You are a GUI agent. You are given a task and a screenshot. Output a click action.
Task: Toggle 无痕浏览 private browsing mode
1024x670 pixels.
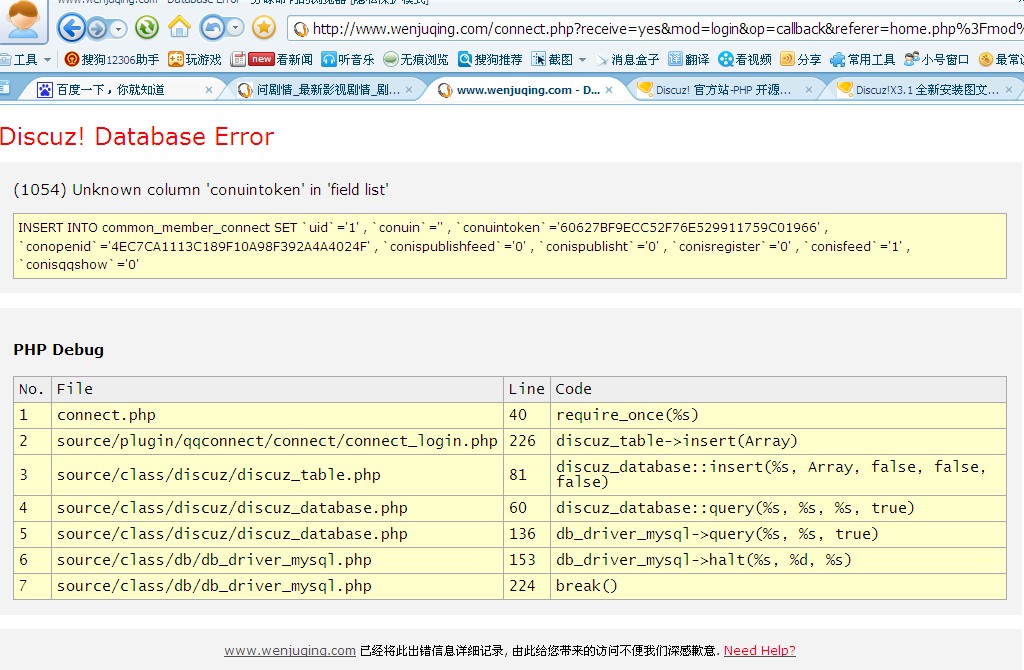[x=415, y=60]
